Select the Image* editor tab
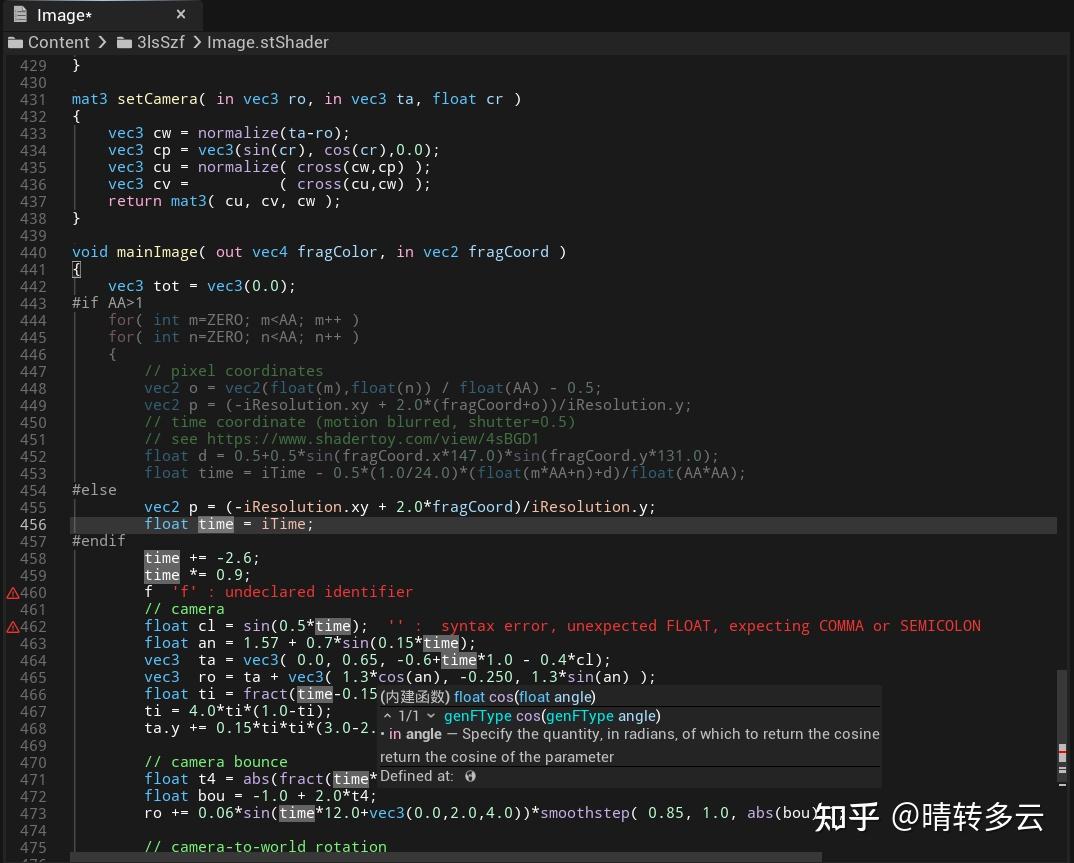The height and width of the screenshot is (863, 1074). tap(101, 15)
